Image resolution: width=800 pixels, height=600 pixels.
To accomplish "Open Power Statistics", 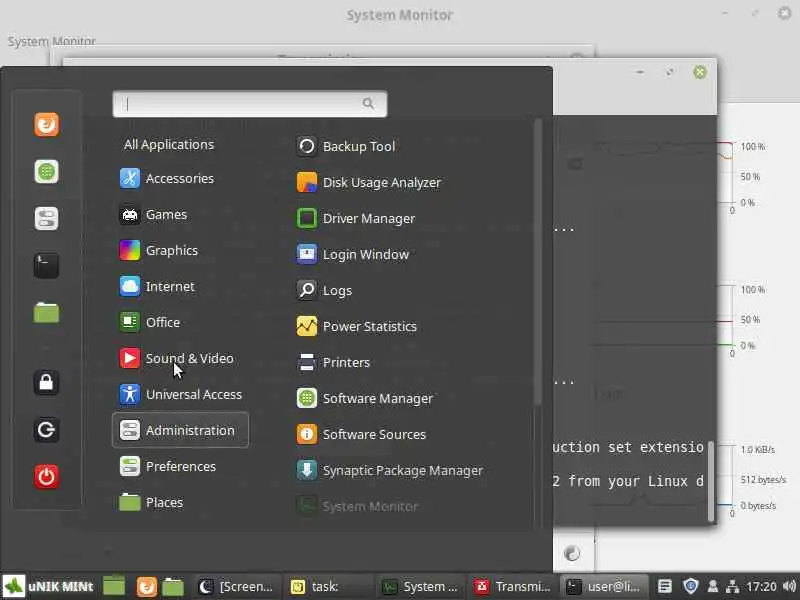I will tap(357, 326).
